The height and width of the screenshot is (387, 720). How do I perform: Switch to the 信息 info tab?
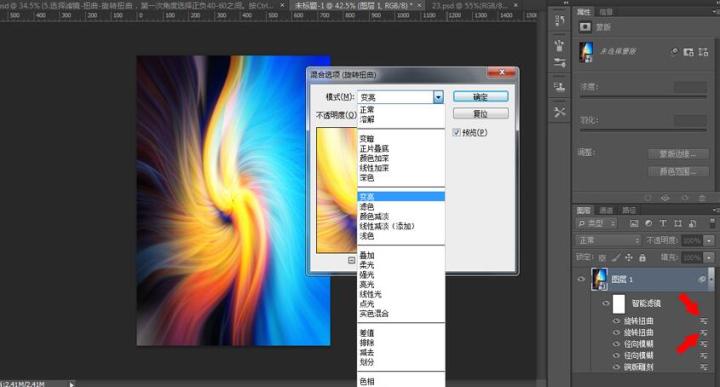click(606, 12)
